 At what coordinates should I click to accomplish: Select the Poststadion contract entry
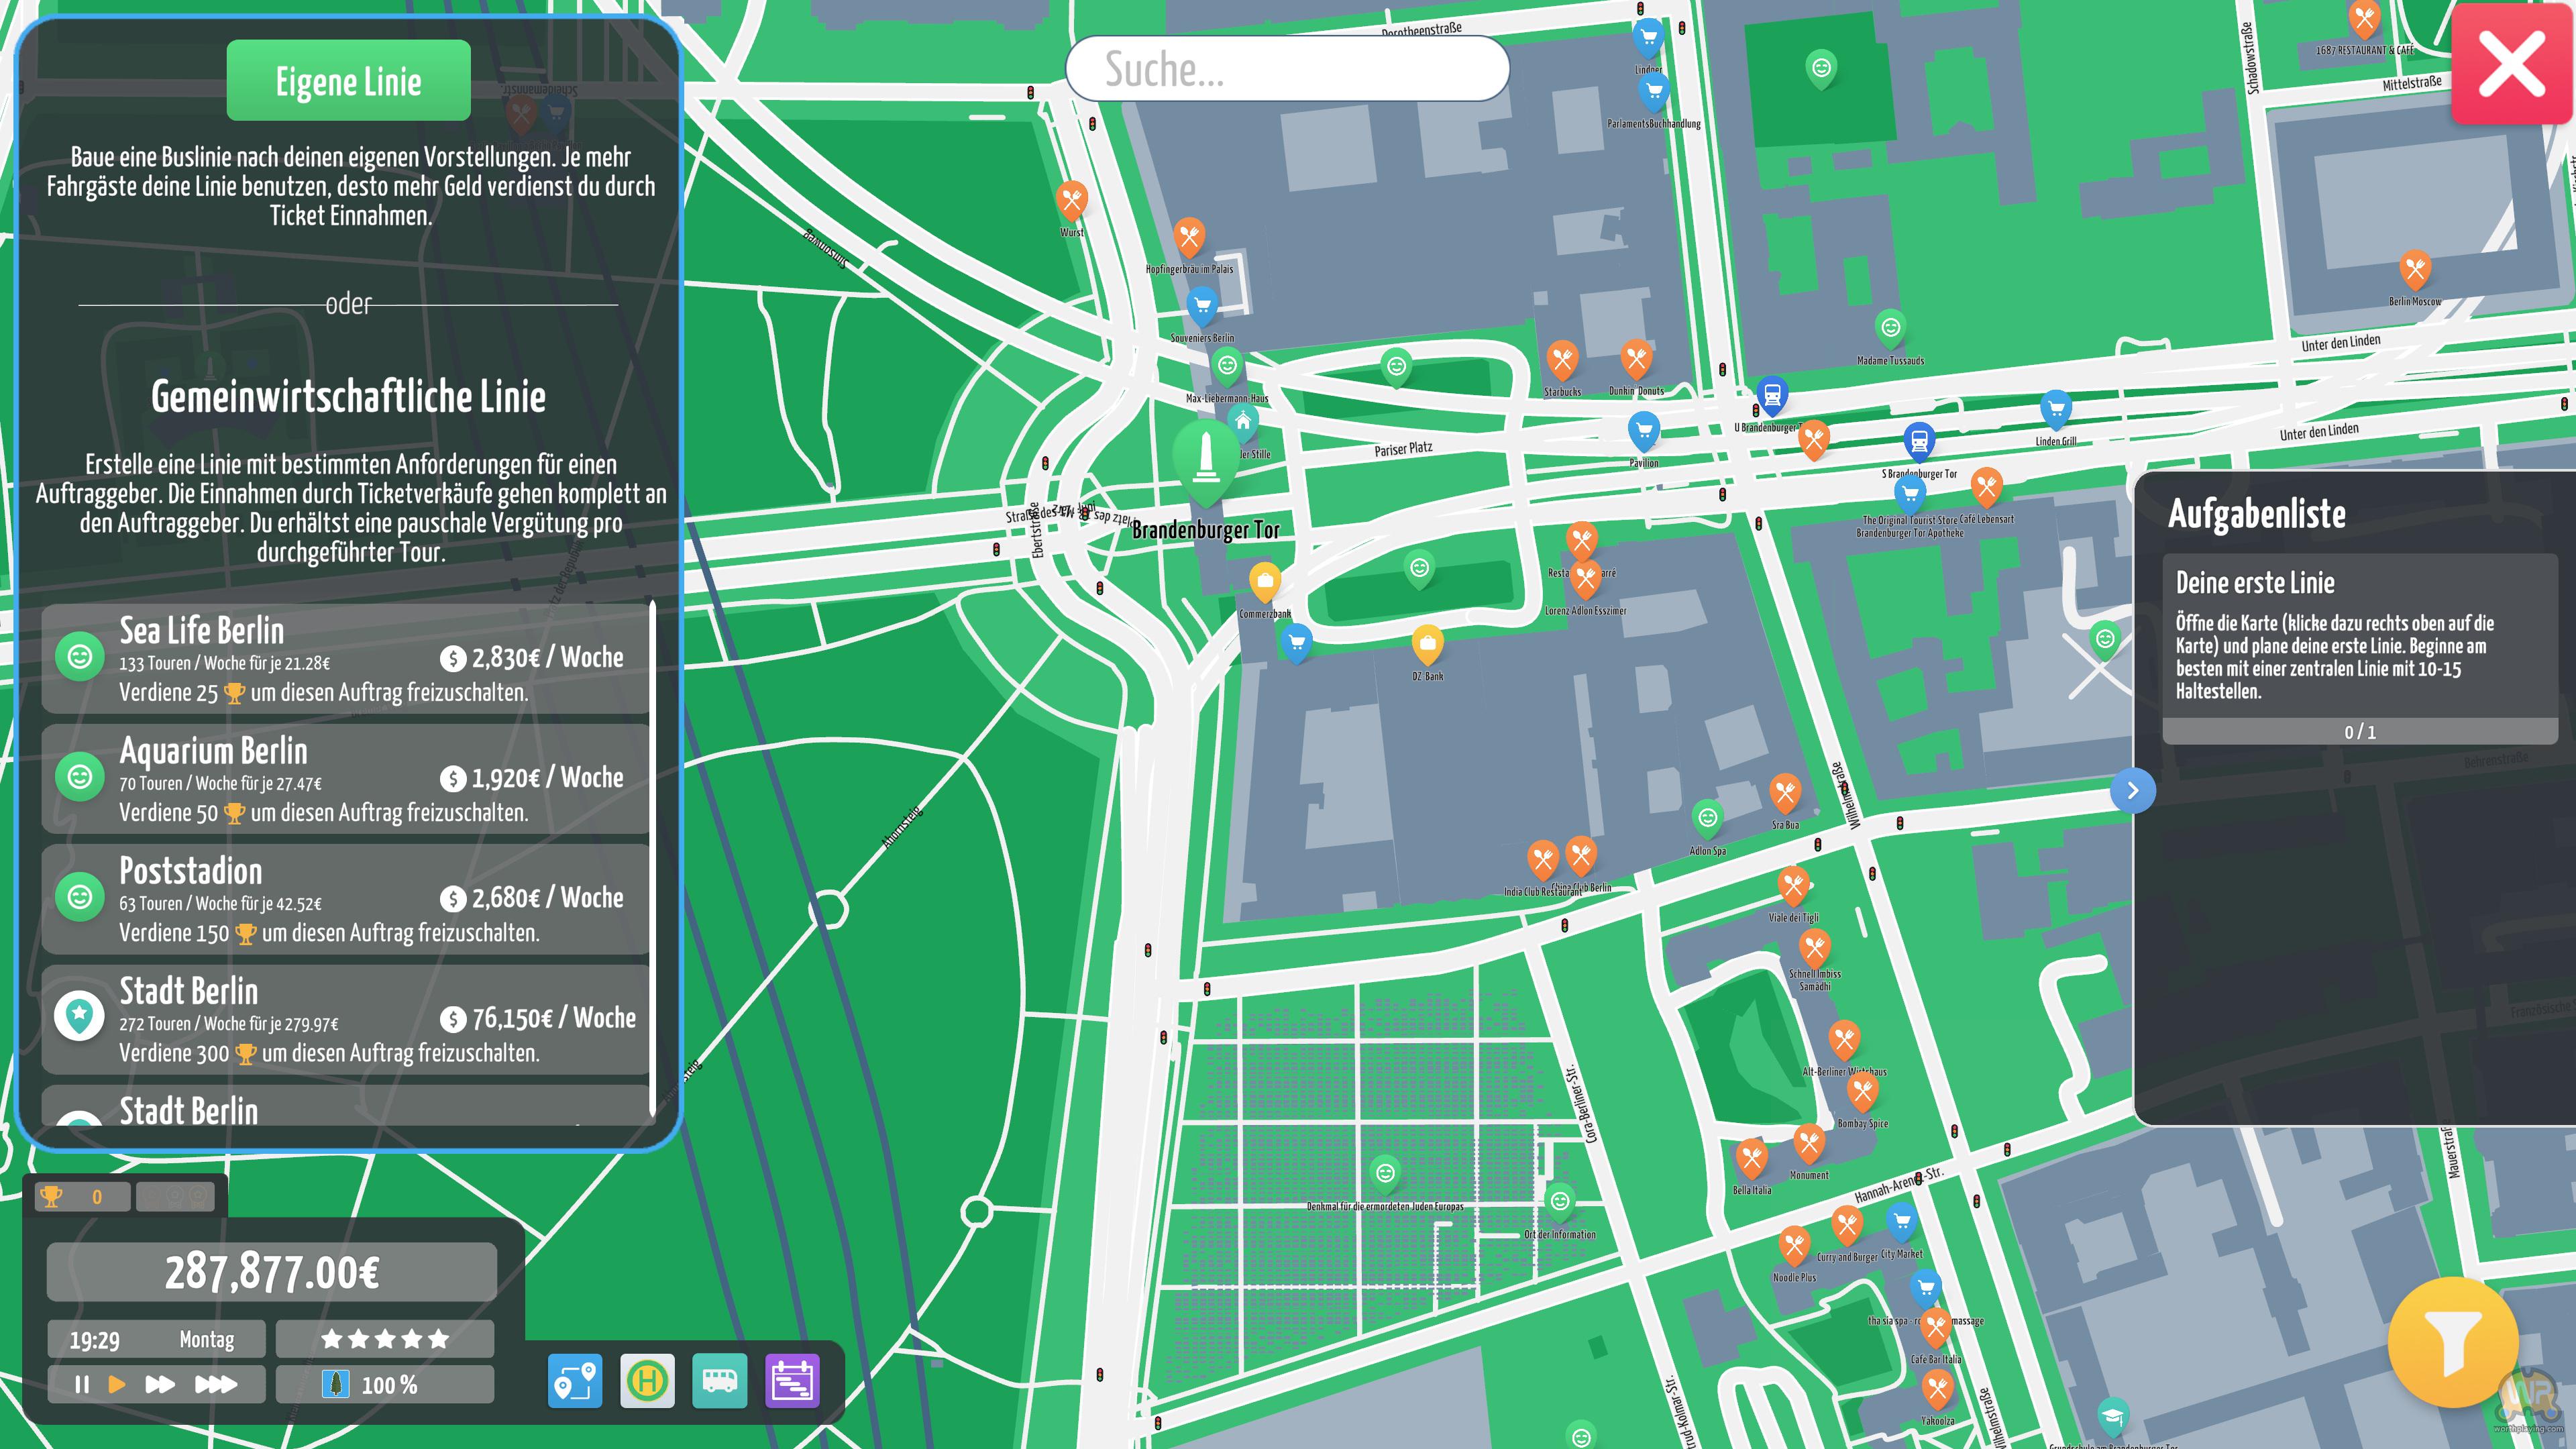coord(345,898)
